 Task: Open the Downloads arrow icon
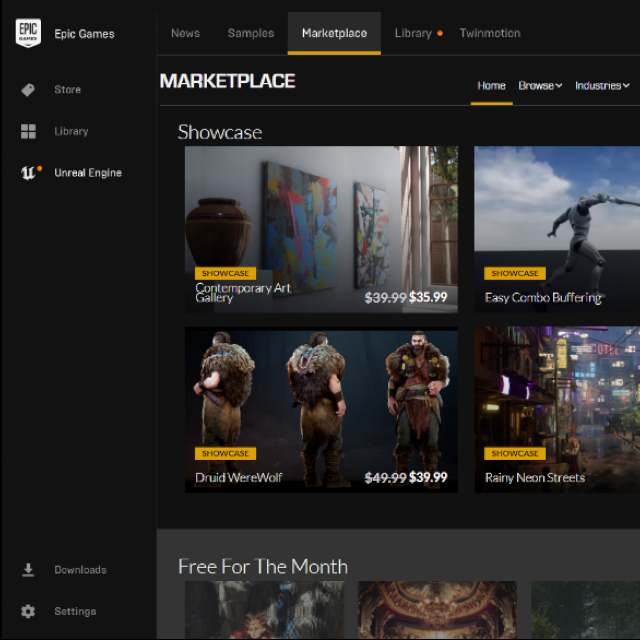28,570
